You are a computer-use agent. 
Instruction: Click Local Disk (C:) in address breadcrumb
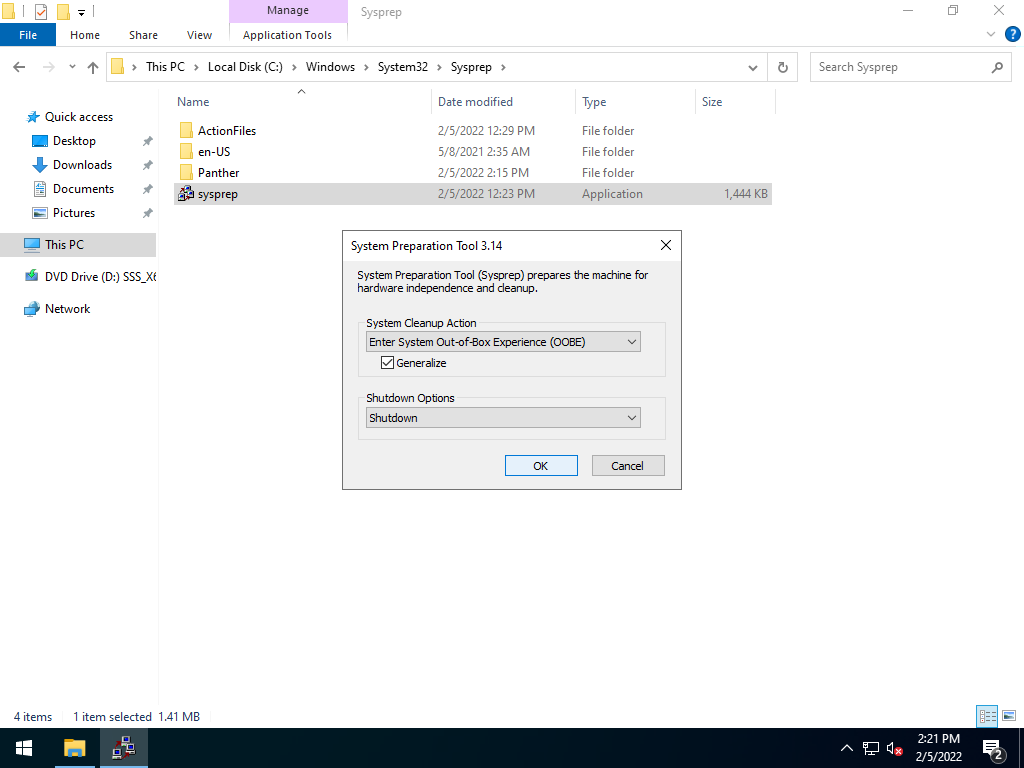pyautogui.click(x=245, y=67)
